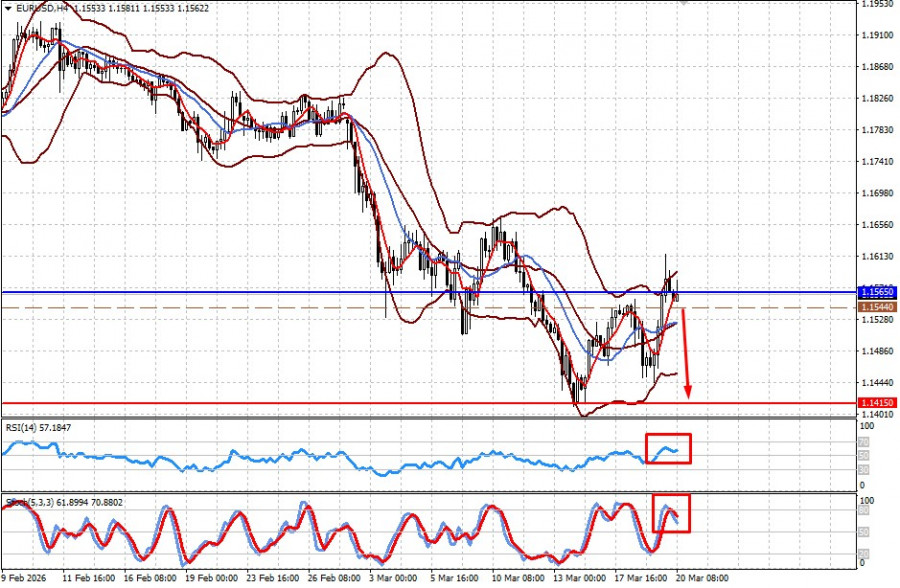Click the 17 Mar 16:00 time label
900x588 pixels.
click(641, 578)
